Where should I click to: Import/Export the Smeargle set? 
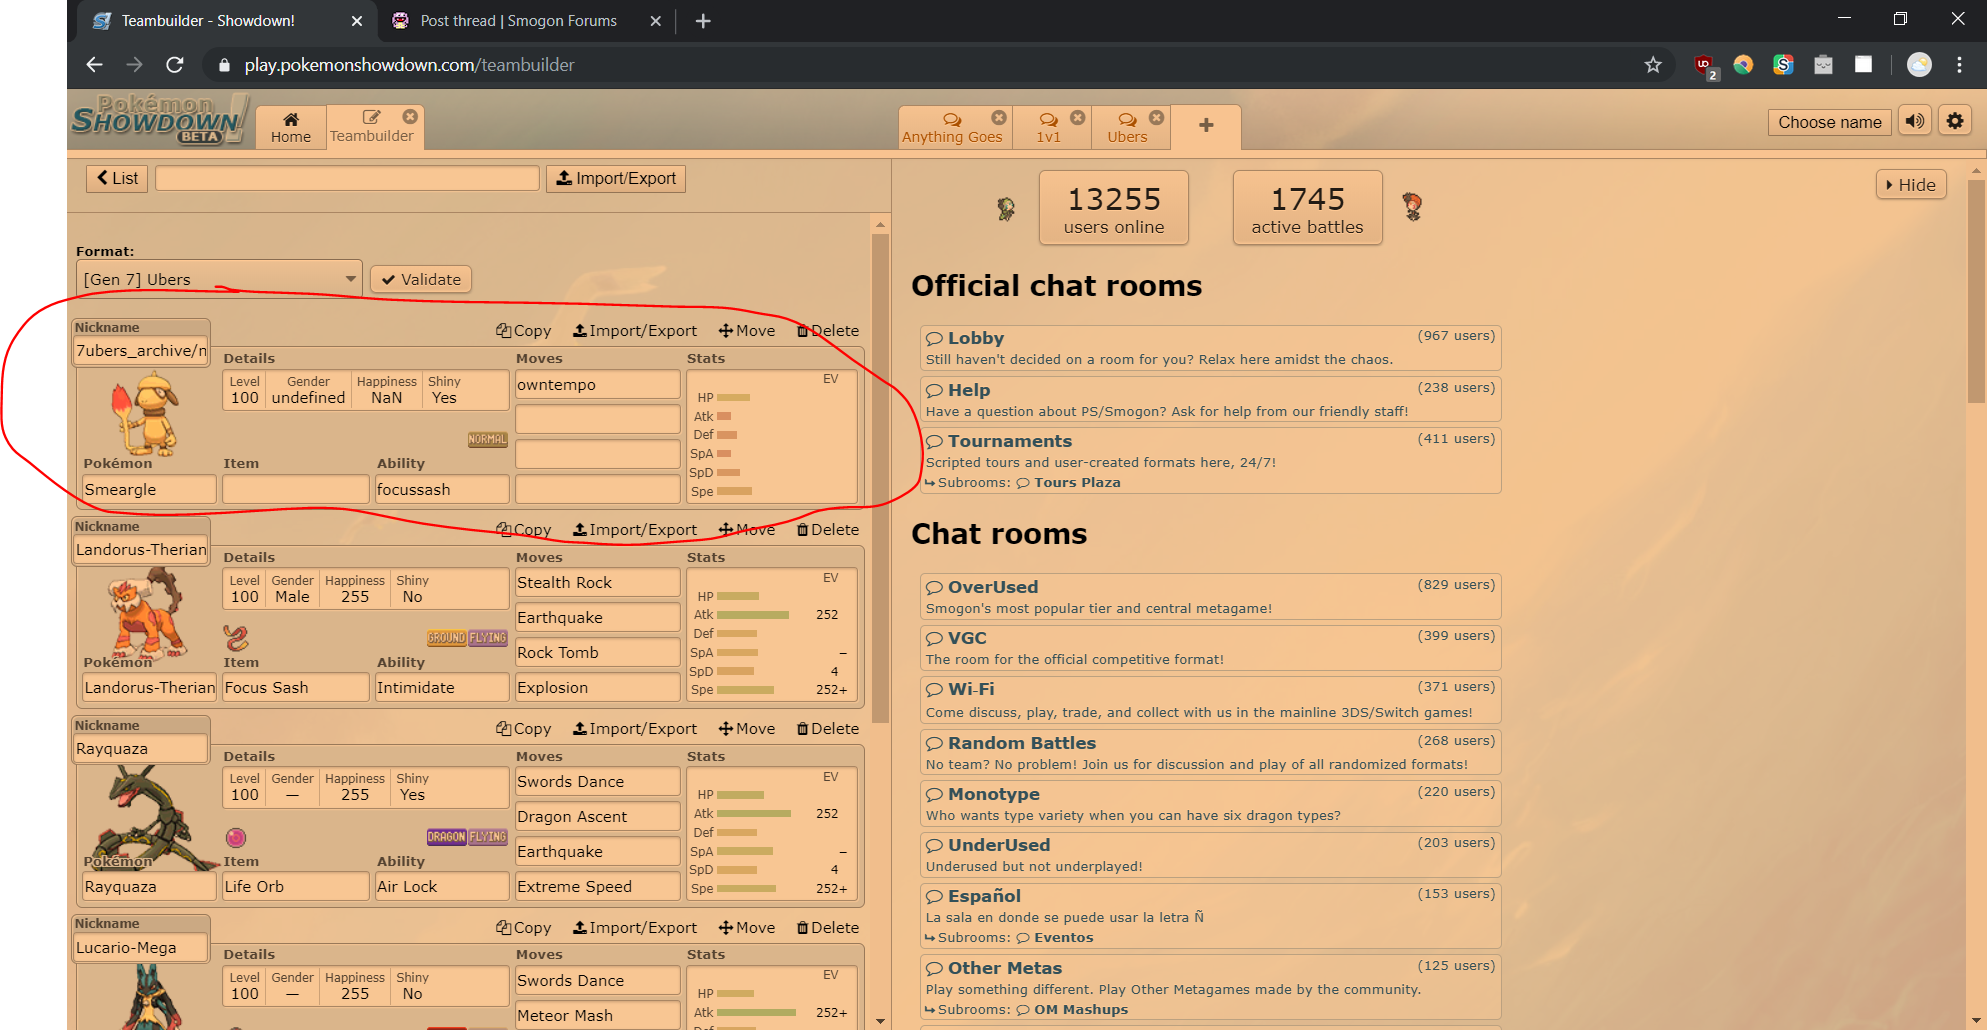(635, 331)
